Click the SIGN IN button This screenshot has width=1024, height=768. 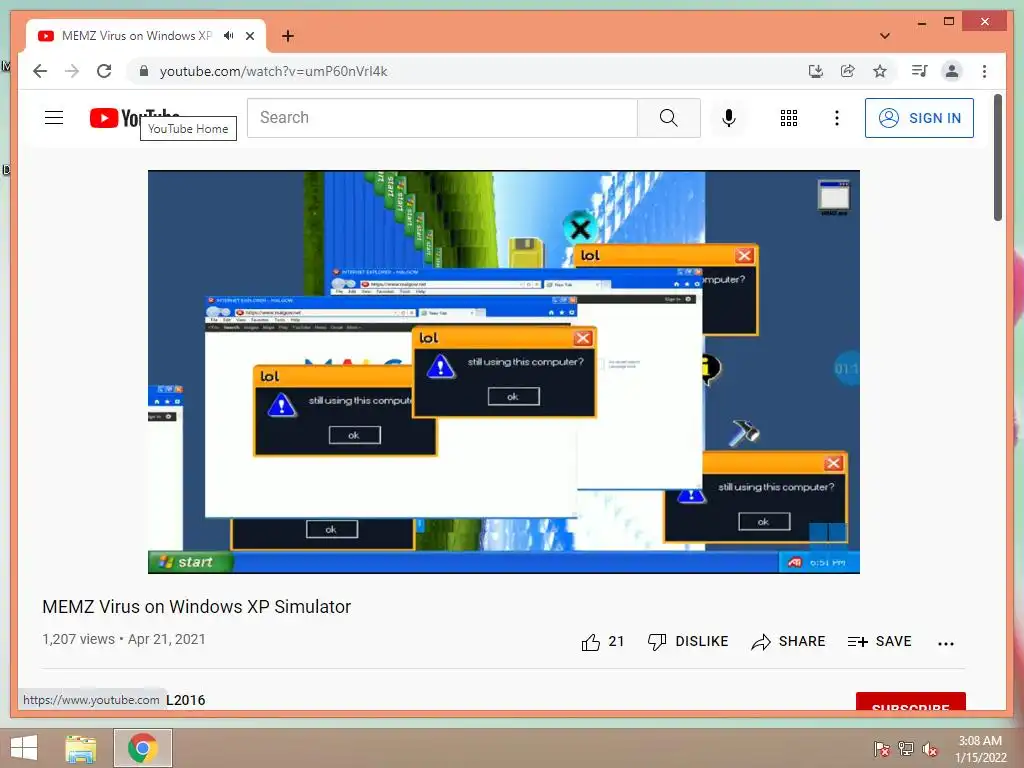point(919,118)
